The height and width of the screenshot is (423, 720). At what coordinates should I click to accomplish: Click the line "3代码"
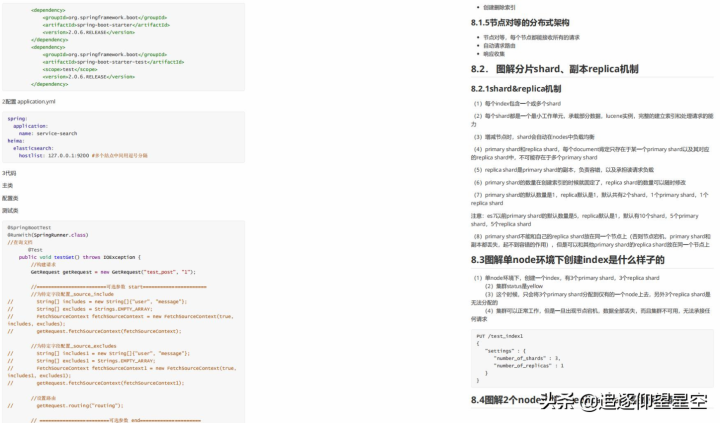tap(9, 173)
